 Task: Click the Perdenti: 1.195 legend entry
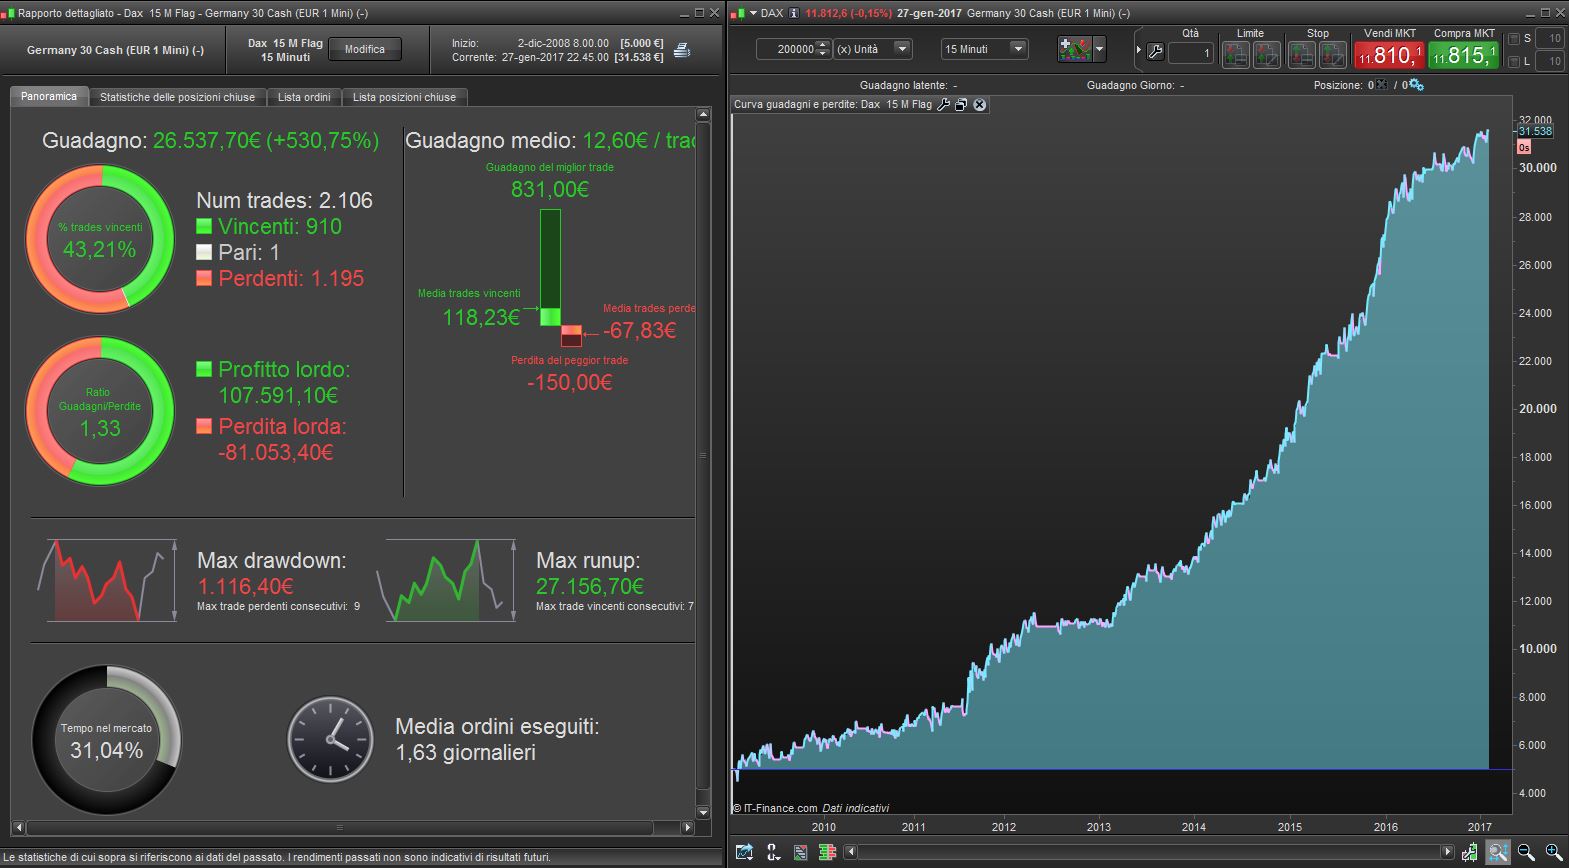[280, 278]
